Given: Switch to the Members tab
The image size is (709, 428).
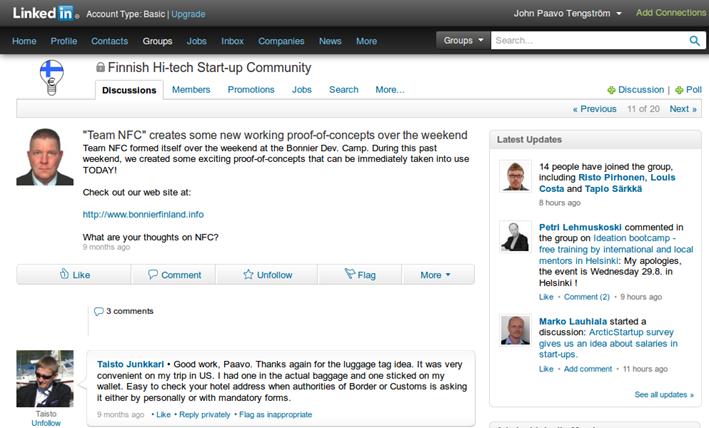Looking at the screenshot, I should pyautogui.click(x=191, y=89).
